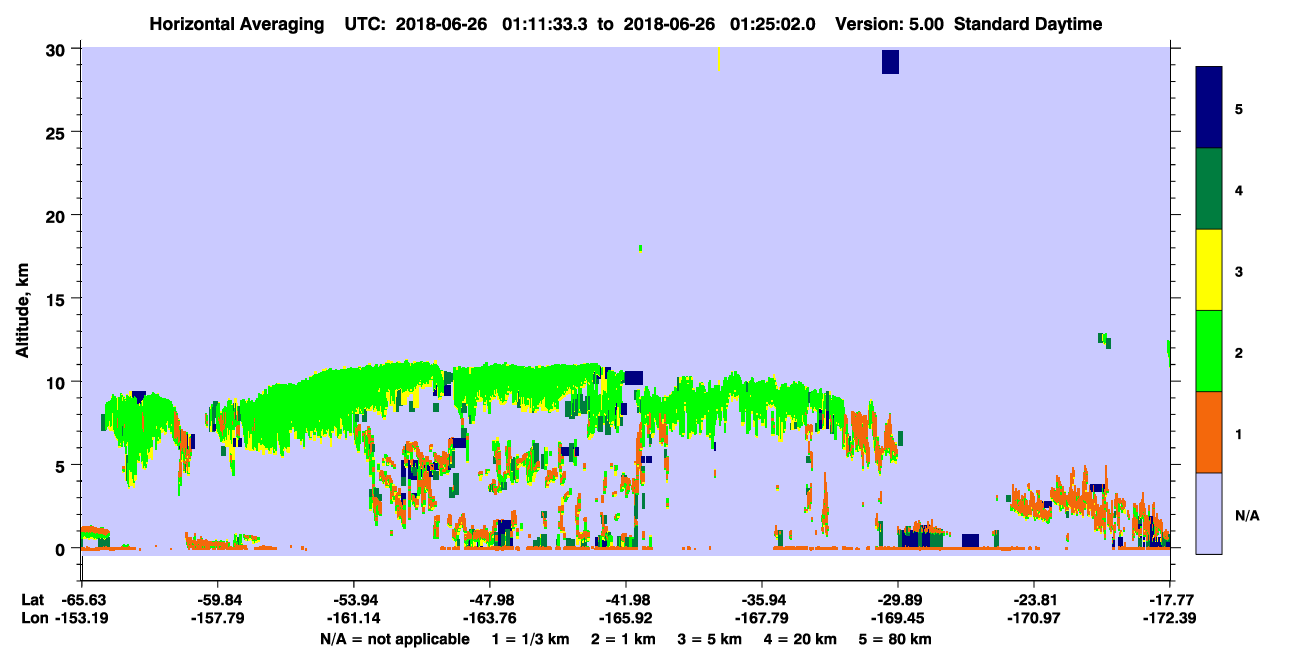
Task: Click the '1 = 1/3 km' legend note
Action: tap(530, 639)
